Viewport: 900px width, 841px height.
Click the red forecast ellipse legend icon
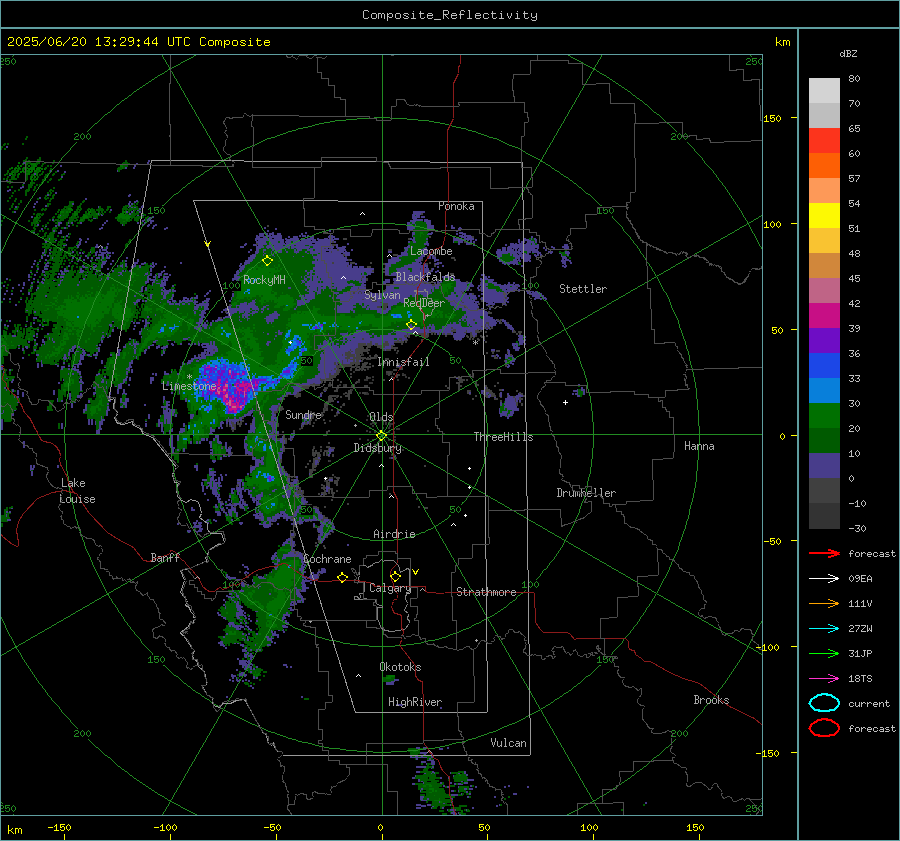[824, 728]
